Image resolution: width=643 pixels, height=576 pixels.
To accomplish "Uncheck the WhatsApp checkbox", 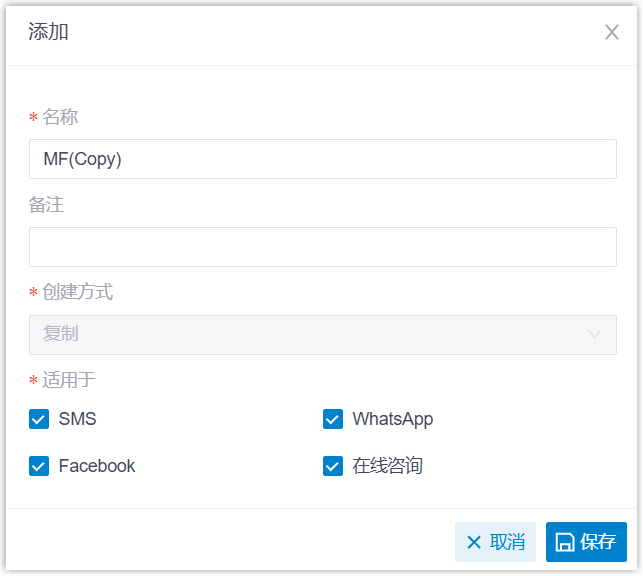I will tap(333, 419).
